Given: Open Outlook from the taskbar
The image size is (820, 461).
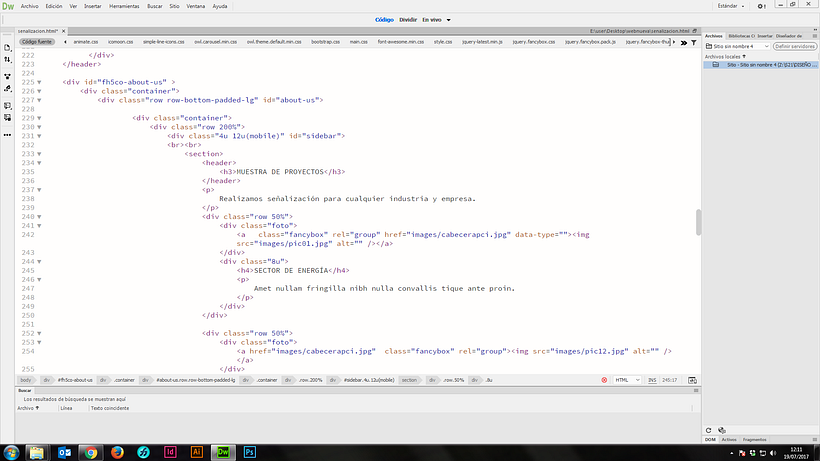Looking at the screenshot, I should point(64,452).
